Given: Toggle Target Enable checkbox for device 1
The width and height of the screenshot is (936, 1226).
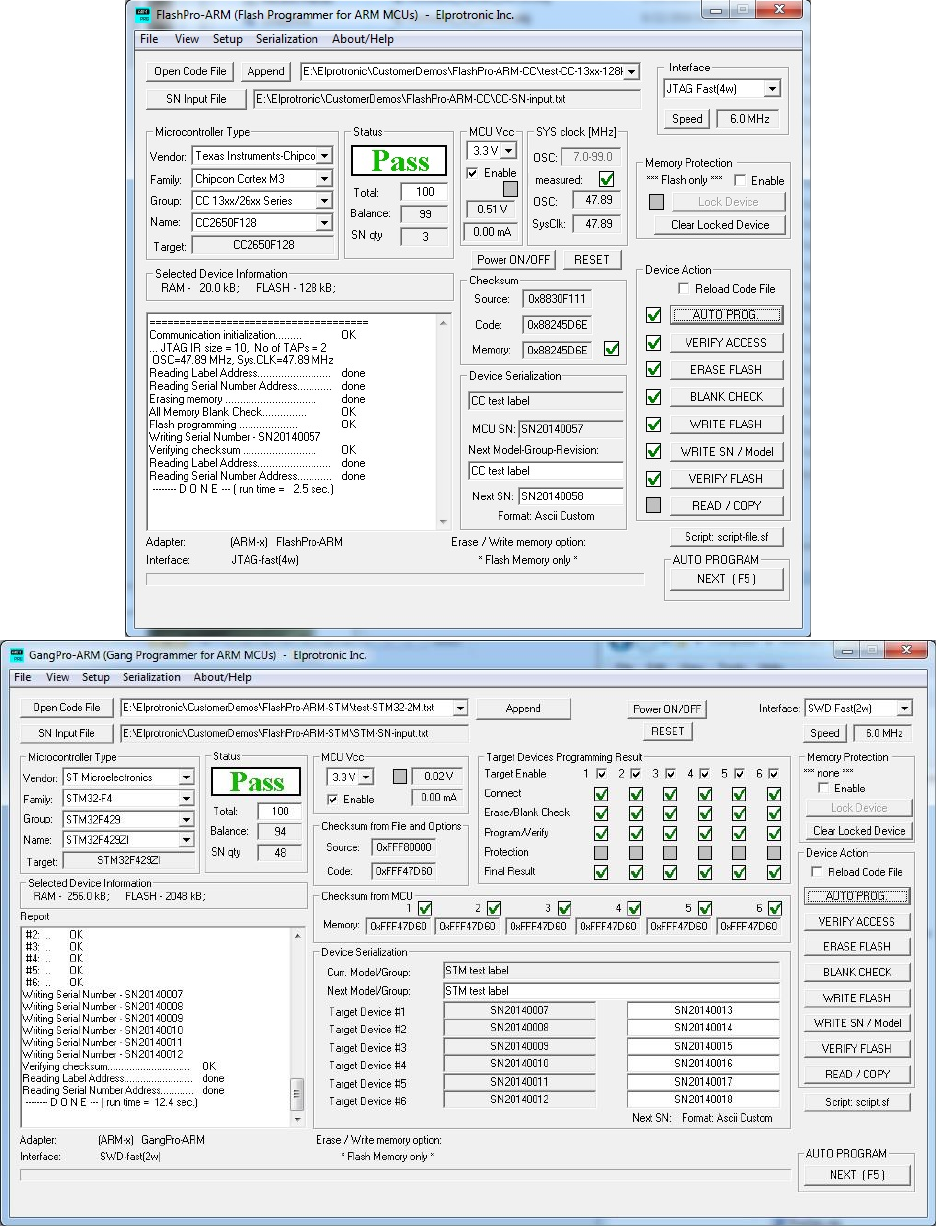Looking at the screenshot, I should 601,774.
